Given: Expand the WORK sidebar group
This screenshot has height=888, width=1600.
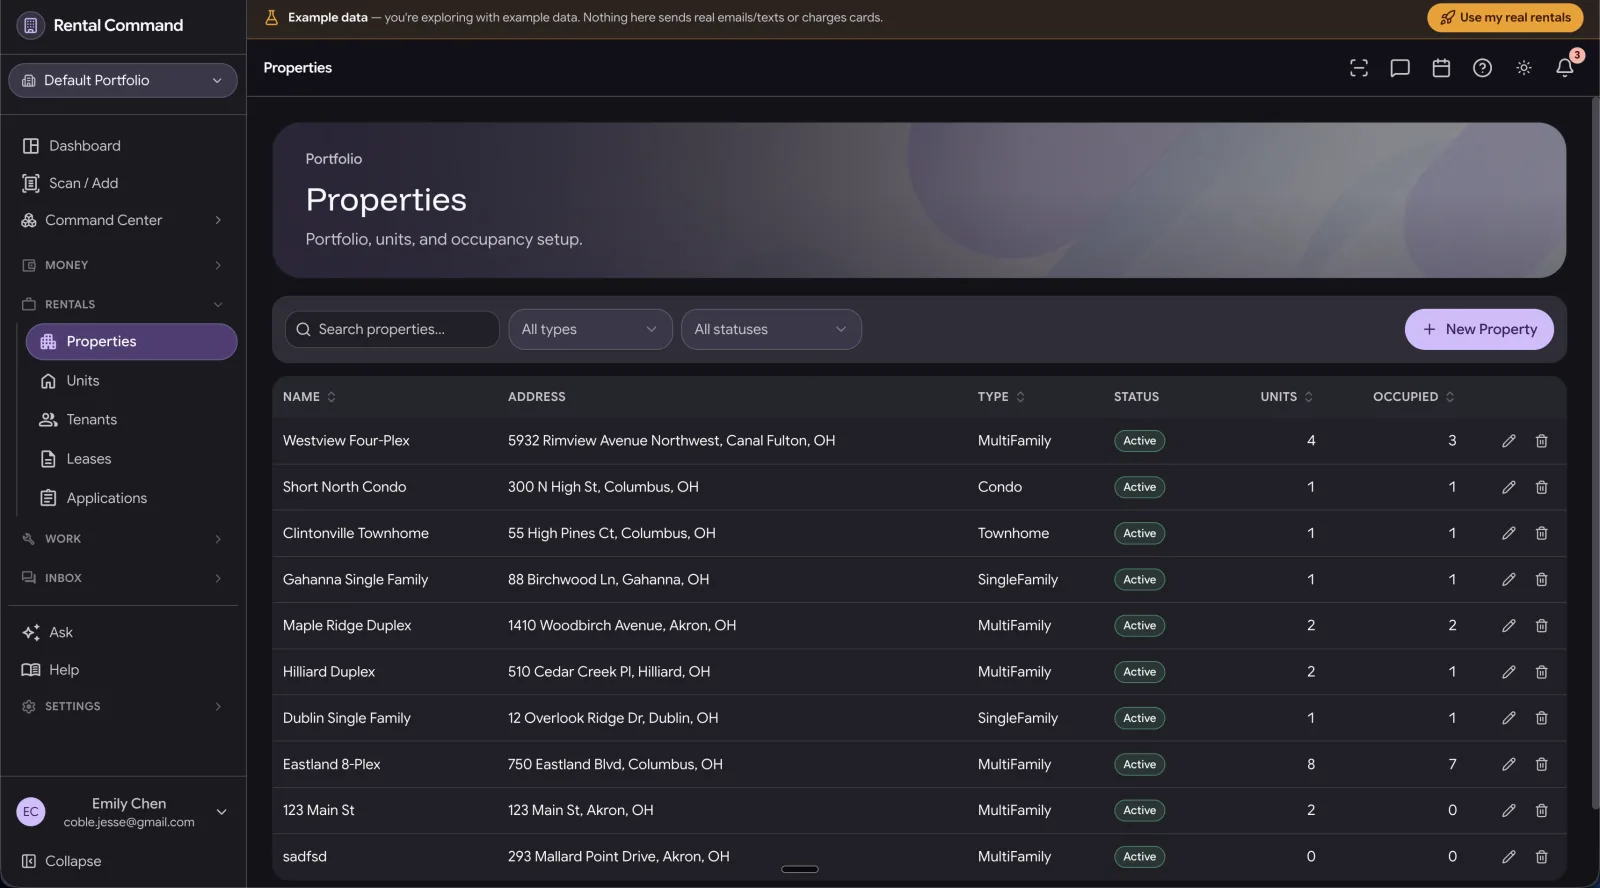Looking at the screenshot, I should pos(123,539).
